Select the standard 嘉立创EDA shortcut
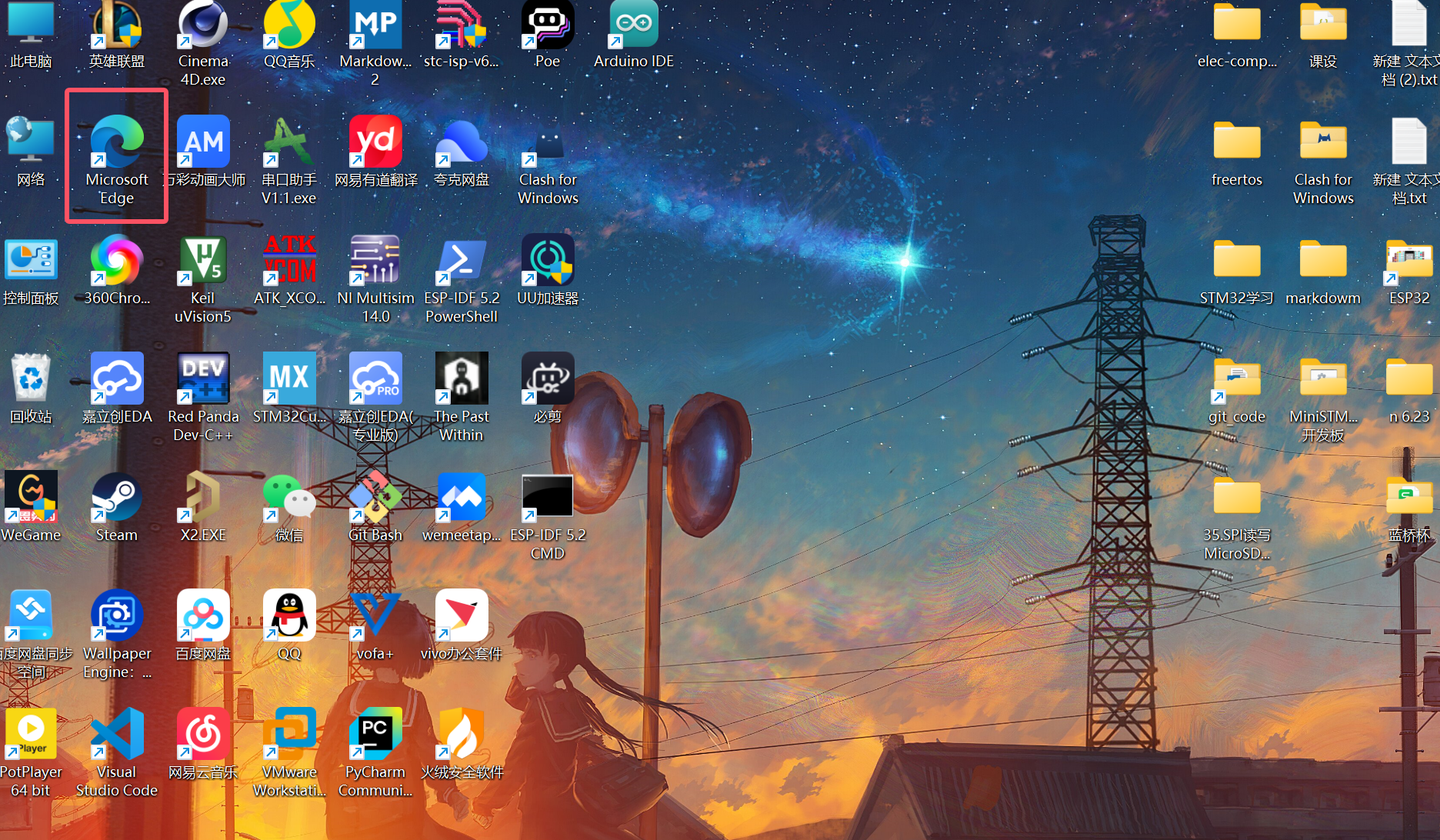The image size is (1440, 840). (x=117, y=378)
